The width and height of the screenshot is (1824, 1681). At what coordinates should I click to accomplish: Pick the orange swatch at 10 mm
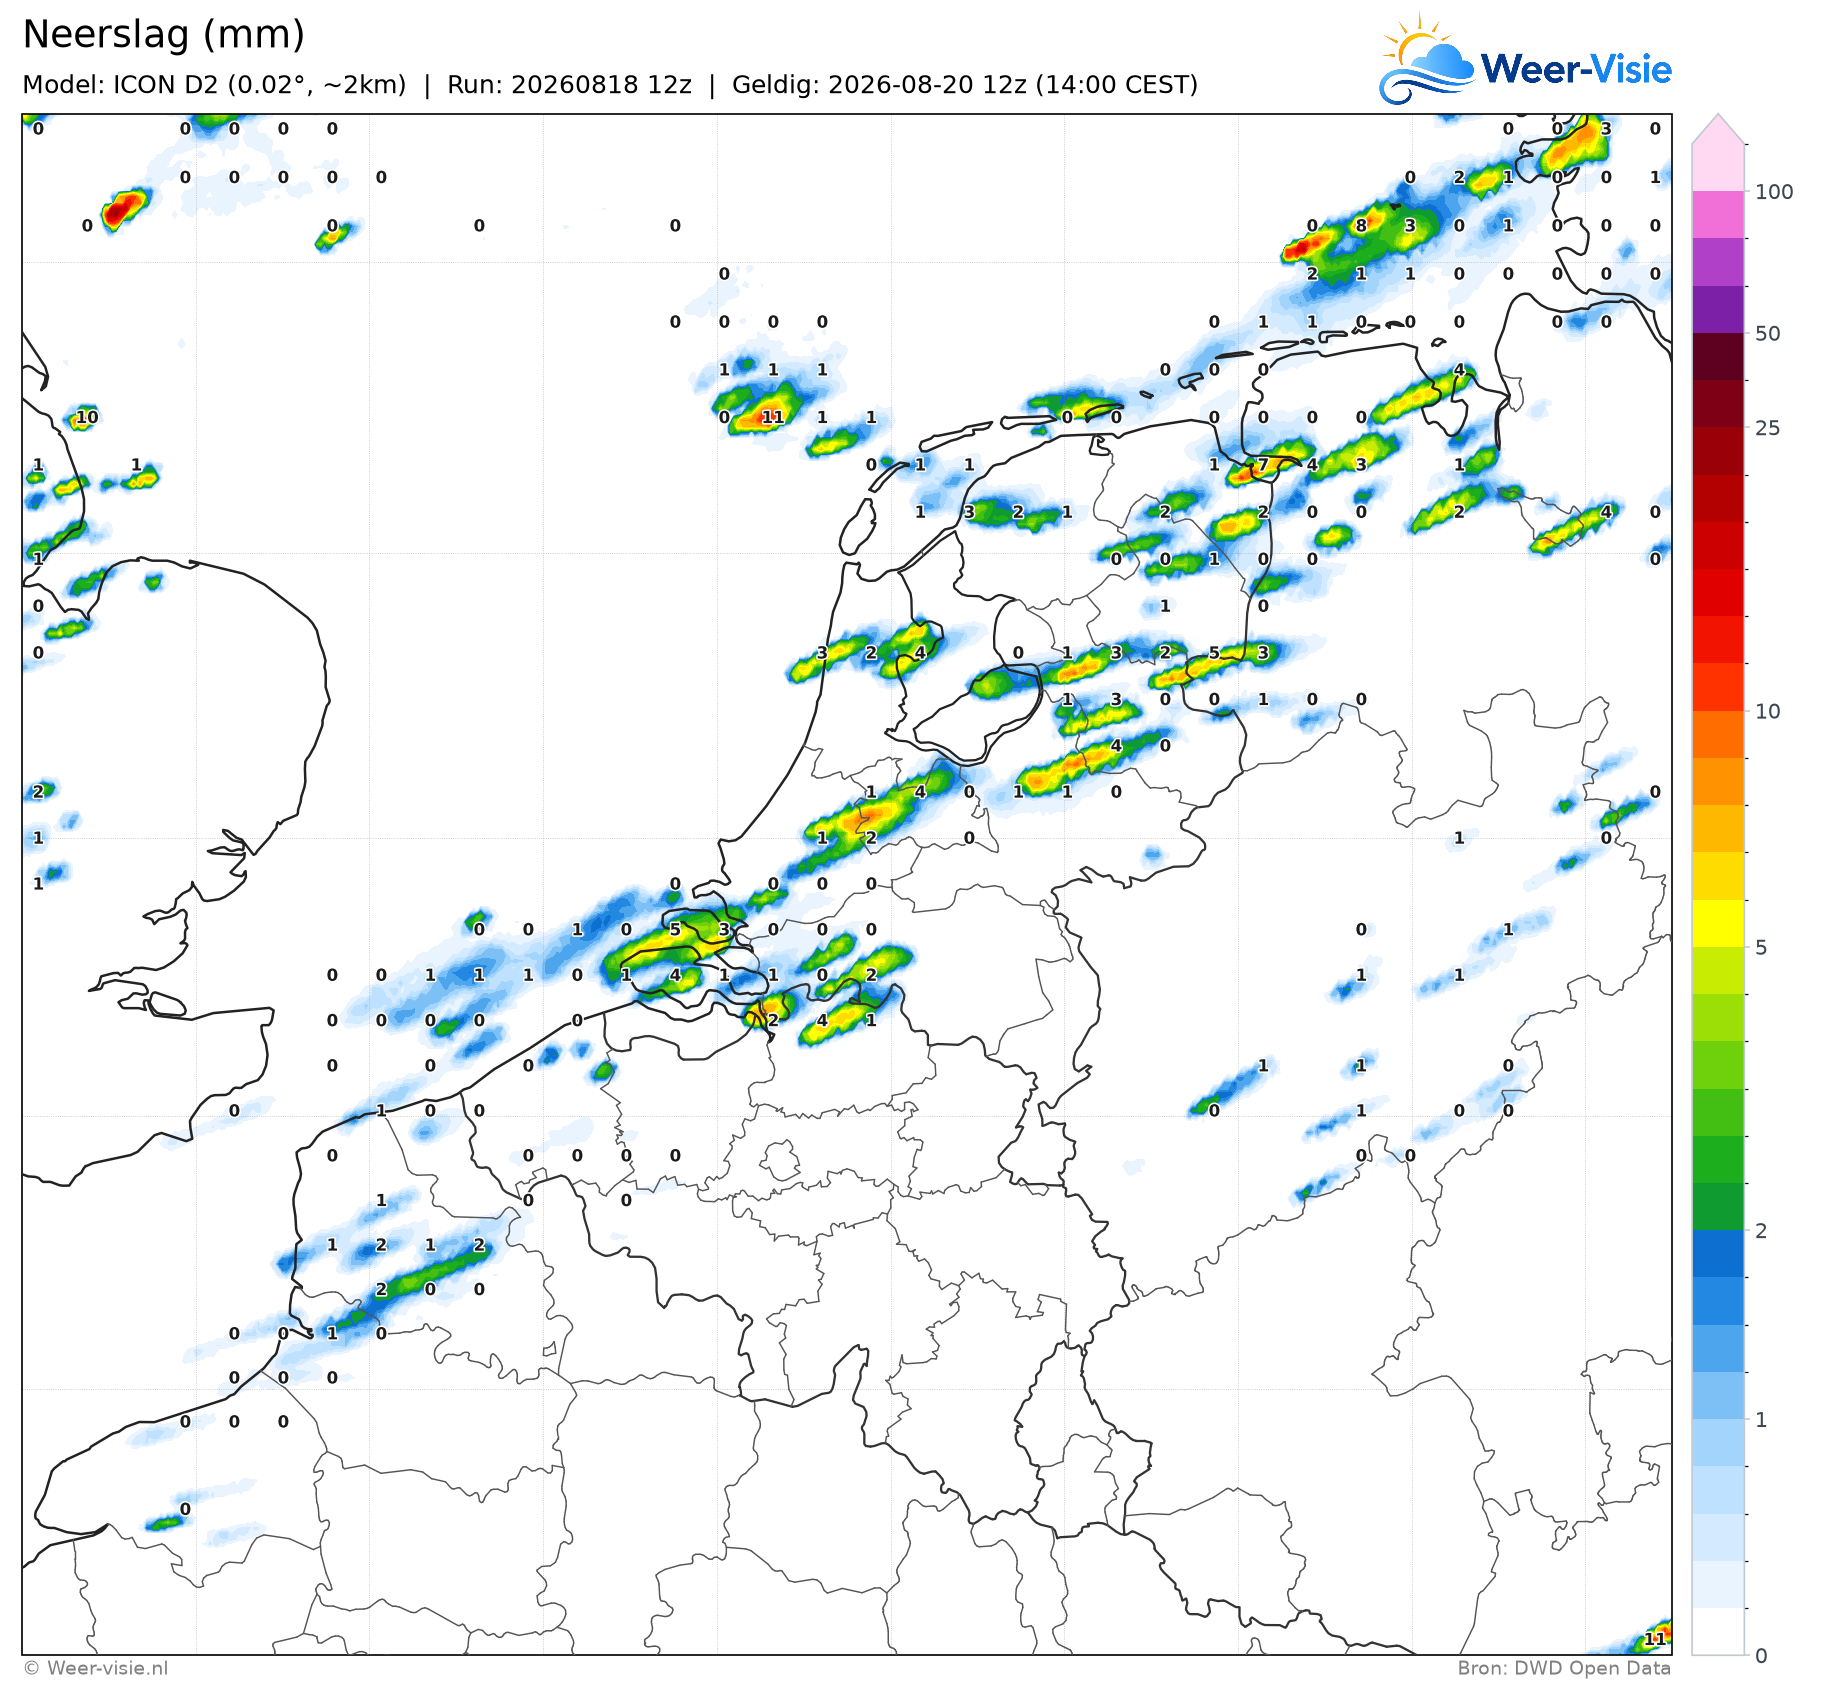click(1718, 734)
